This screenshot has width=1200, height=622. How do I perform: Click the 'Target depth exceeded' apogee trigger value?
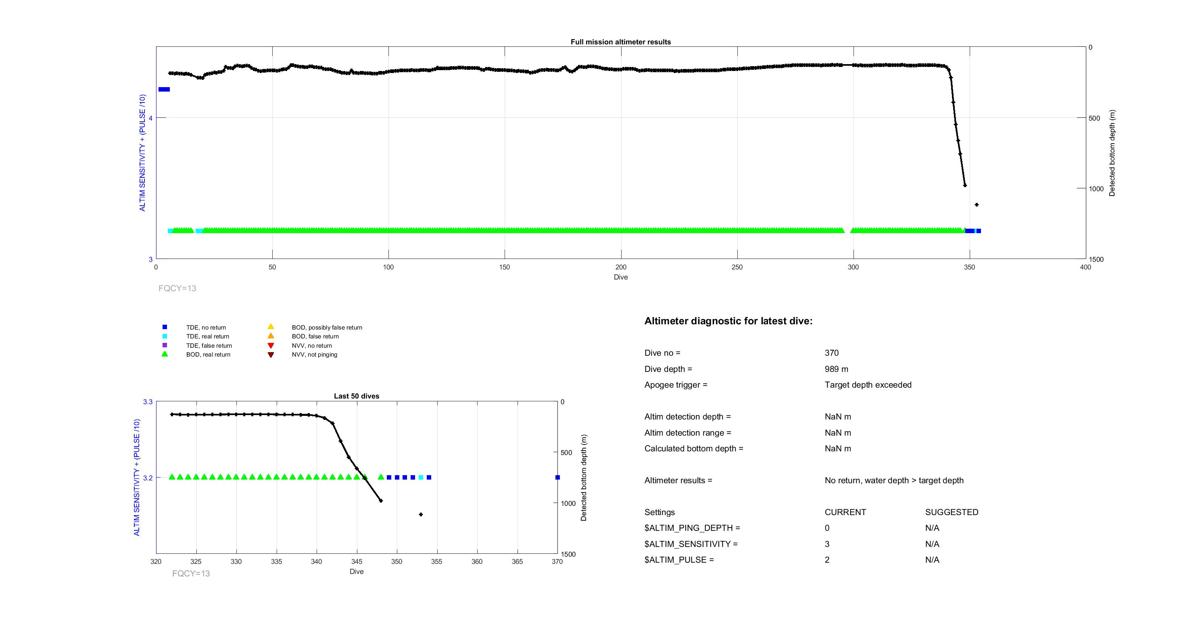(x=868, y=385)
